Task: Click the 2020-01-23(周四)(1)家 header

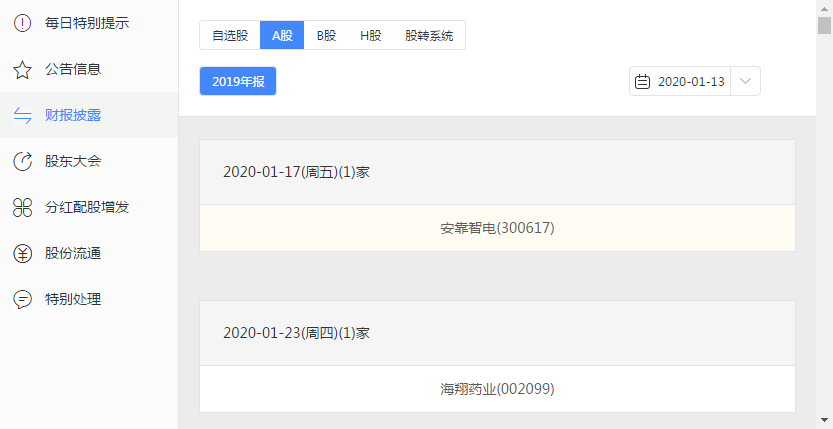Action: pyautogui.click(x=497, y=333)
